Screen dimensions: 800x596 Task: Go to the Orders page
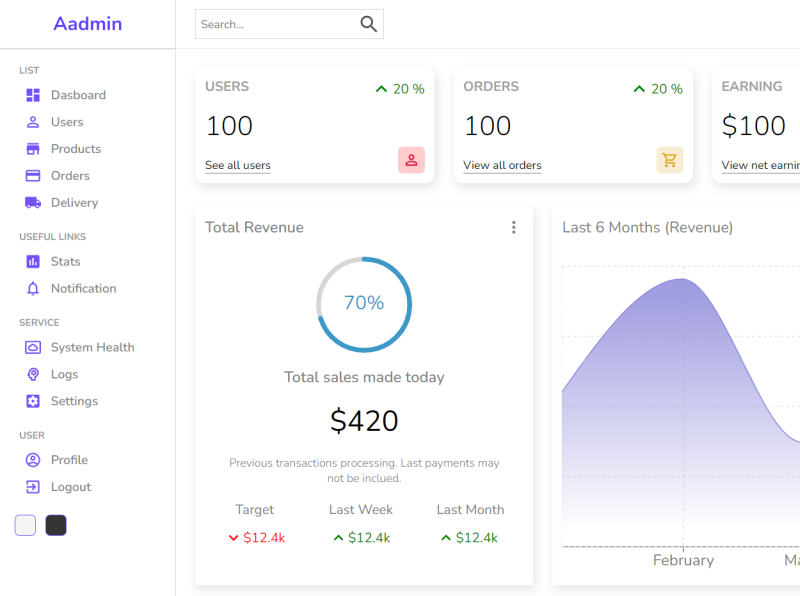70,176
